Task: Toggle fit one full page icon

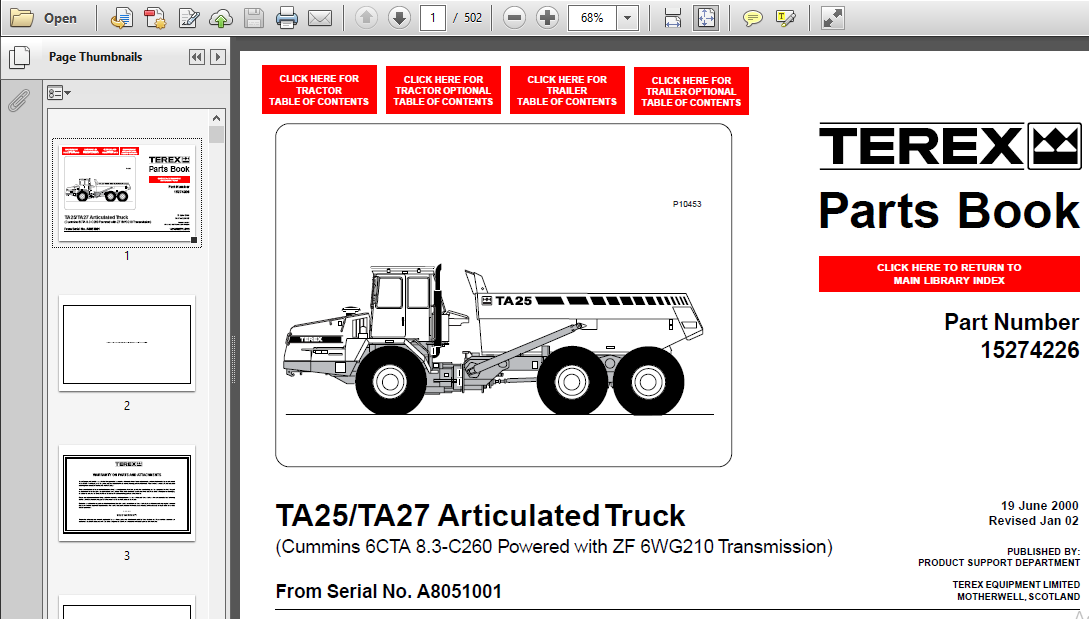Action: coord(706,18)
